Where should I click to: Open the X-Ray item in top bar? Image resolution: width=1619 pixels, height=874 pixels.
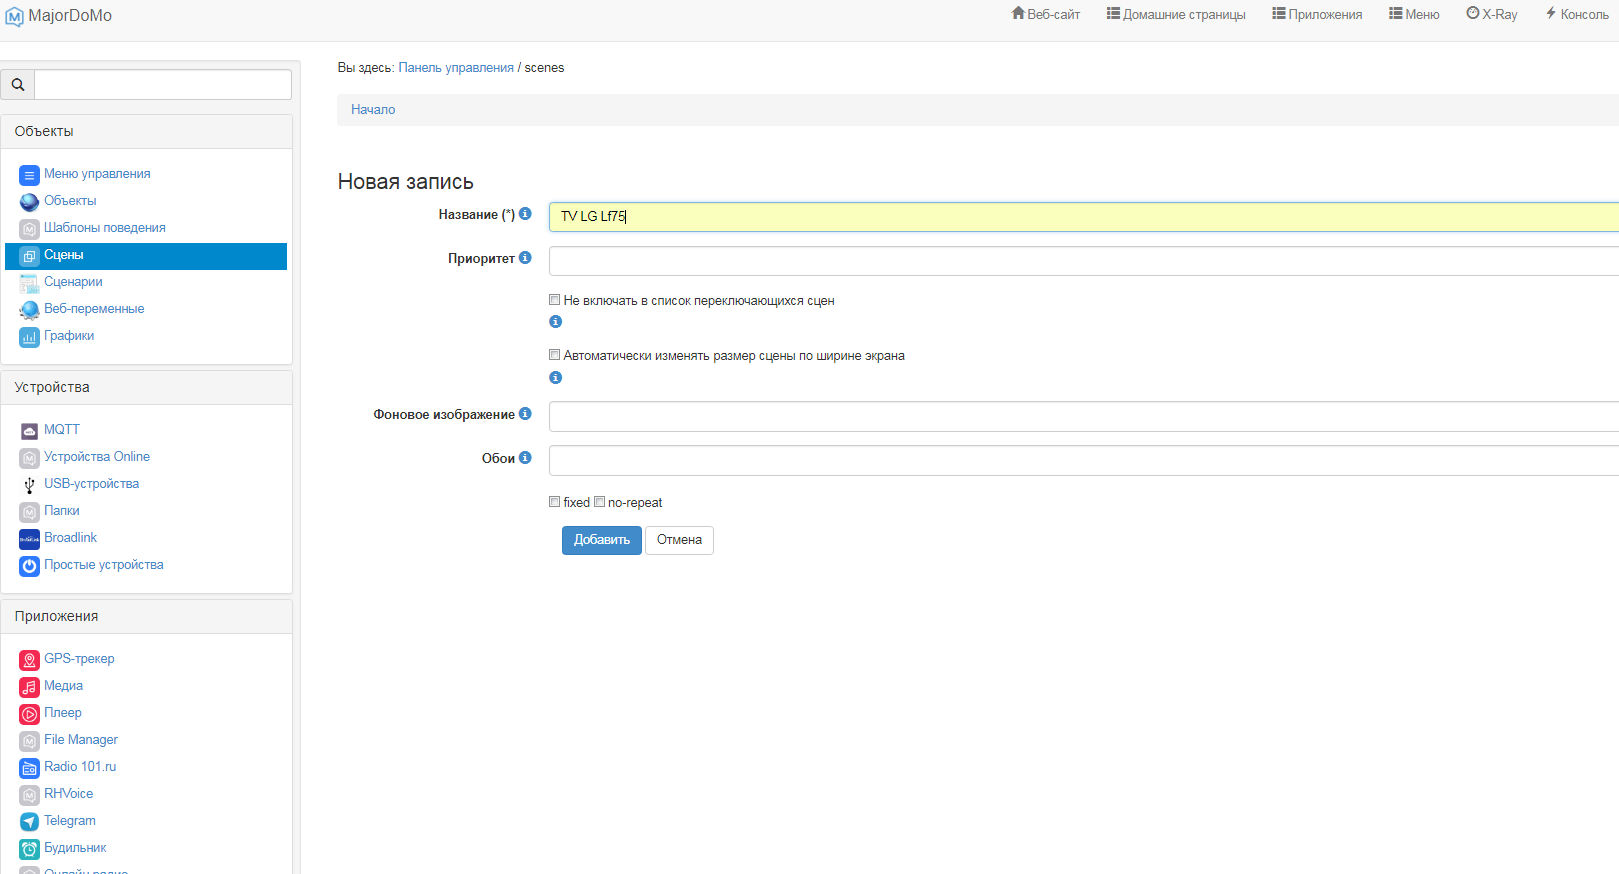click(x=1492, y=14)
